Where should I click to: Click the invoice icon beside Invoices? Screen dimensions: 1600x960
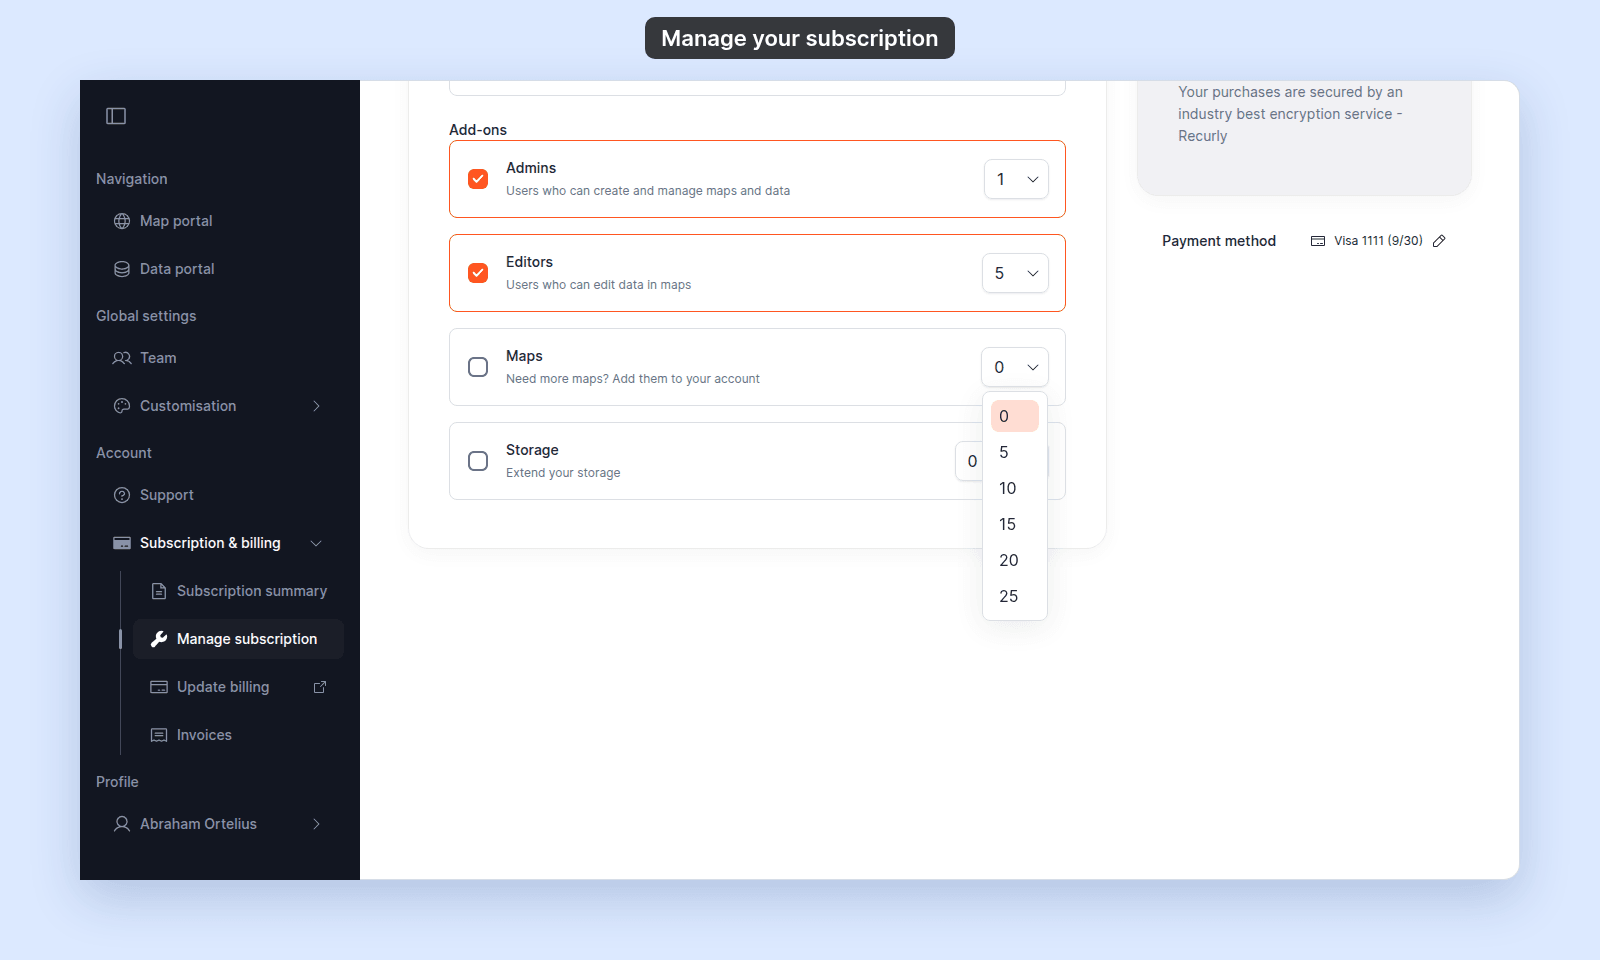click(x=159, y=735)
